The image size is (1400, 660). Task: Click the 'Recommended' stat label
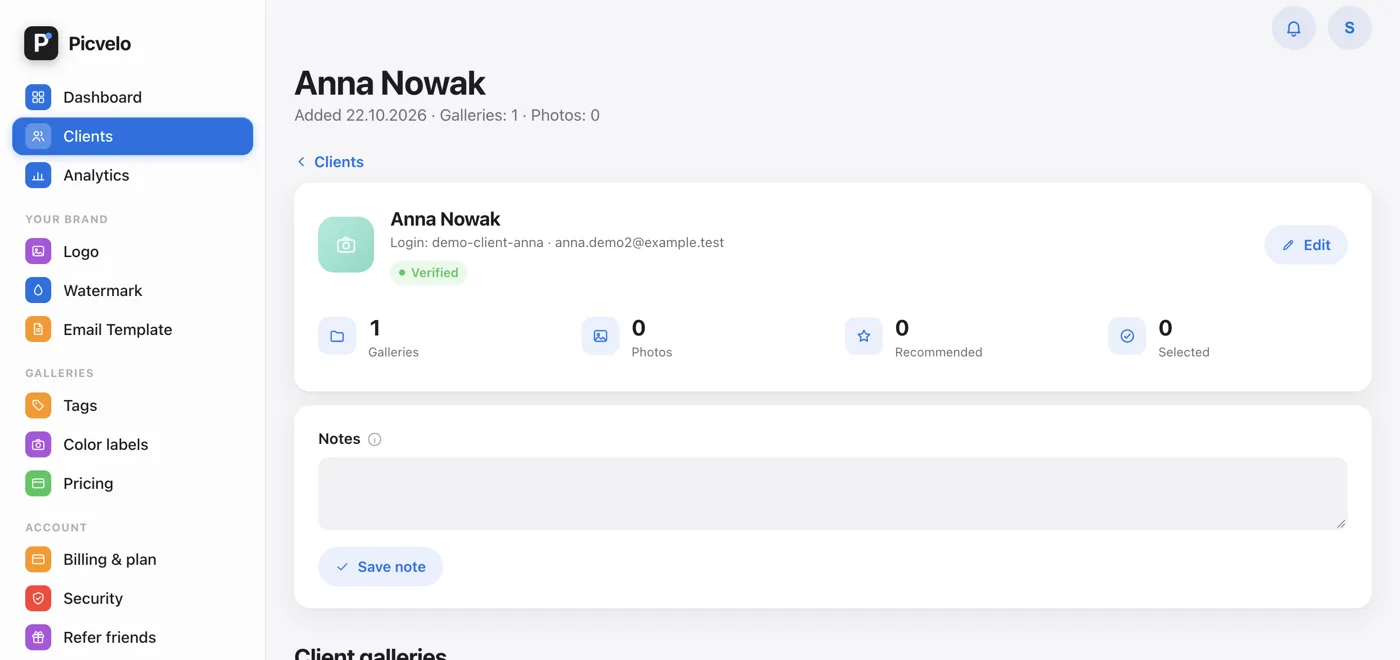pos(938,352)
